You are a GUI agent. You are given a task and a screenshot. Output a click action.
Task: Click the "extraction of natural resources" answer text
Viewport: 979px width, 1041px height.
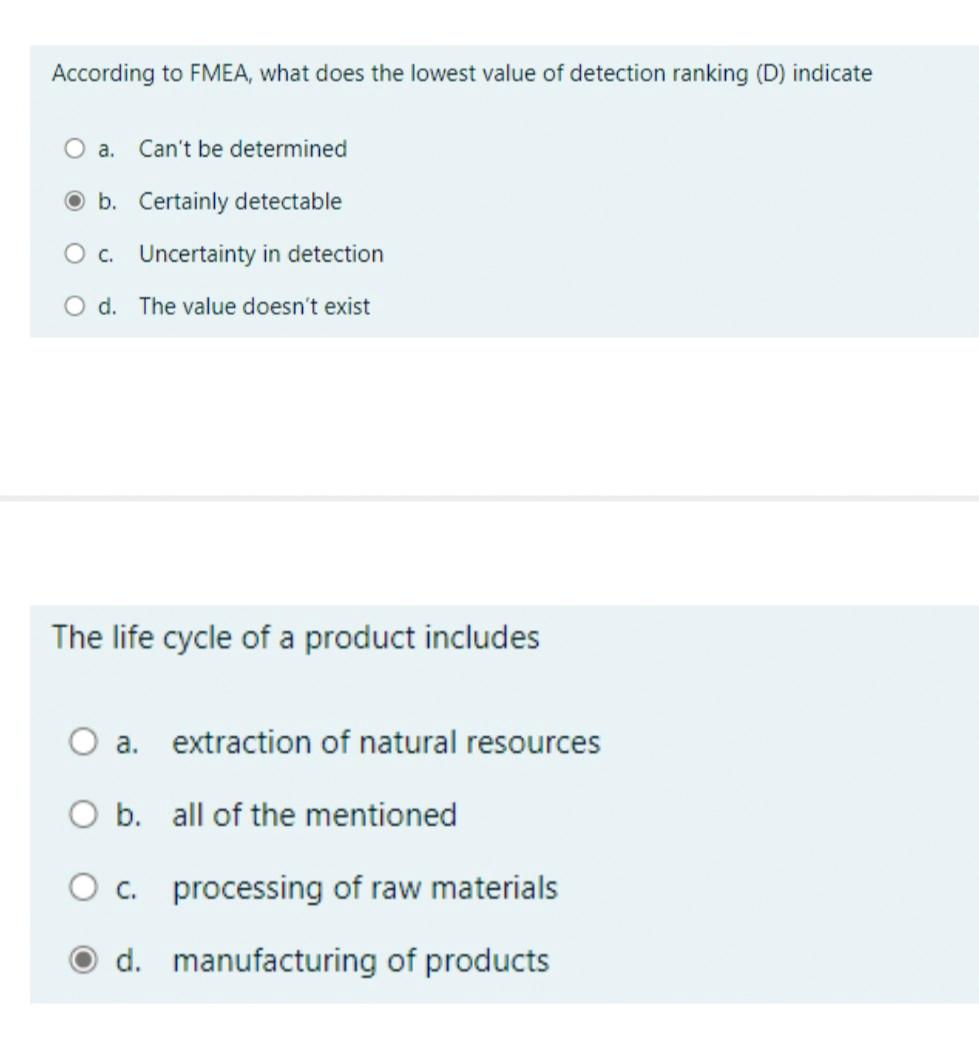coord(386,743)
